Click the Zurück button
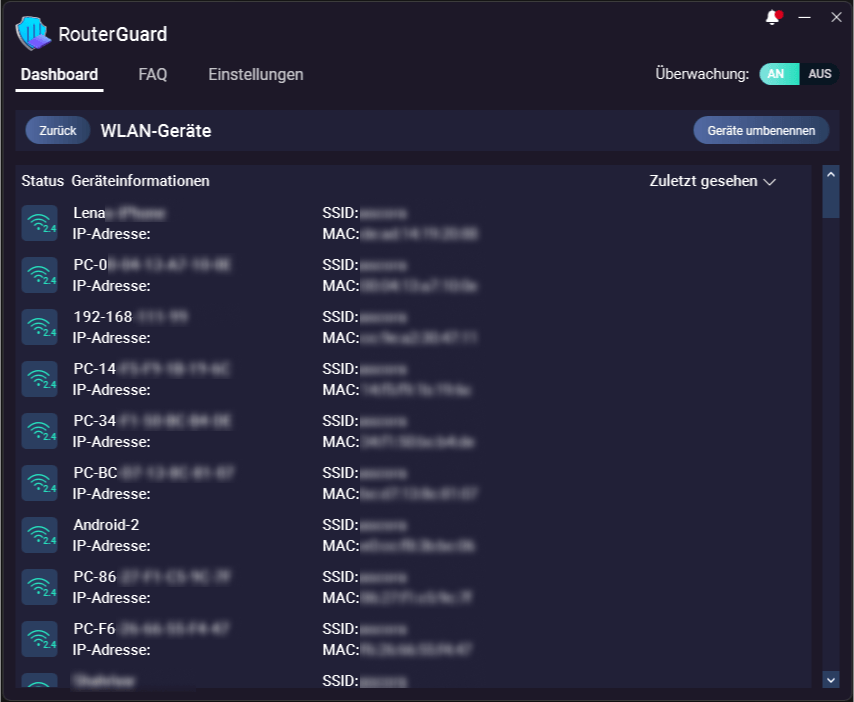This screenshot has height=702, width=854. click(57, 130)
